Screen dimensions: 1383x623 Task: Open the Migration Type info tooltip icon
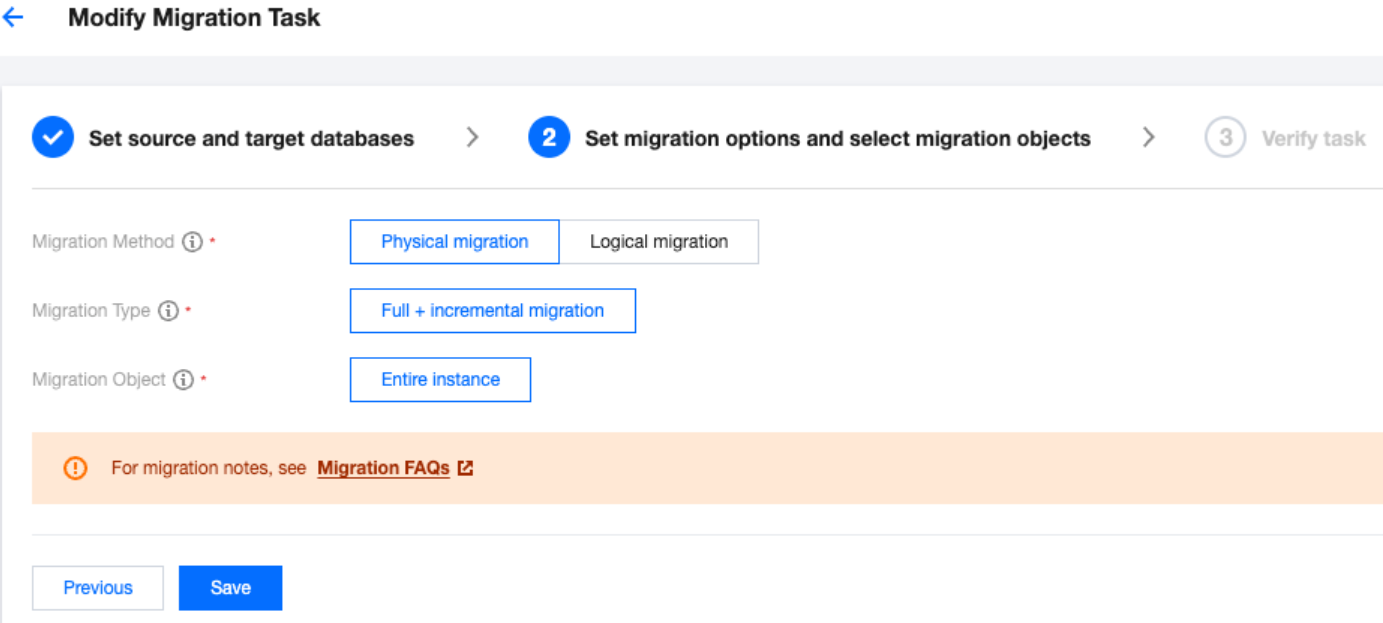tap(168, 311)
